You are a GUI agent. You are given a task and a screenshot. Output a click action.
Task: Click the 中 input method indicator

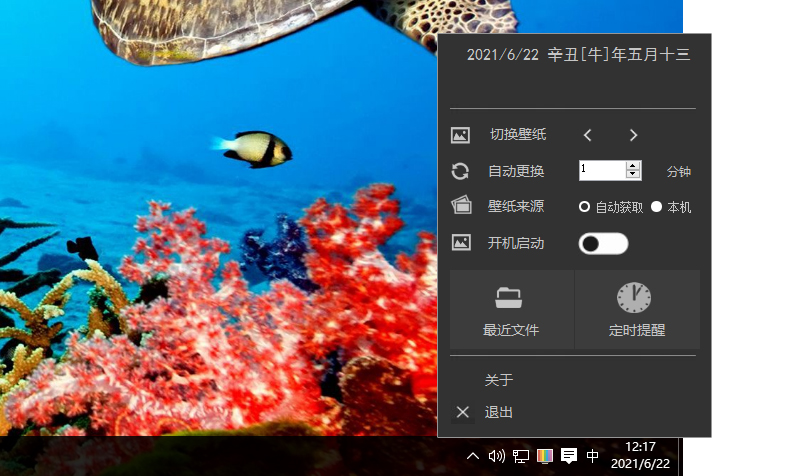pos(593,456)
